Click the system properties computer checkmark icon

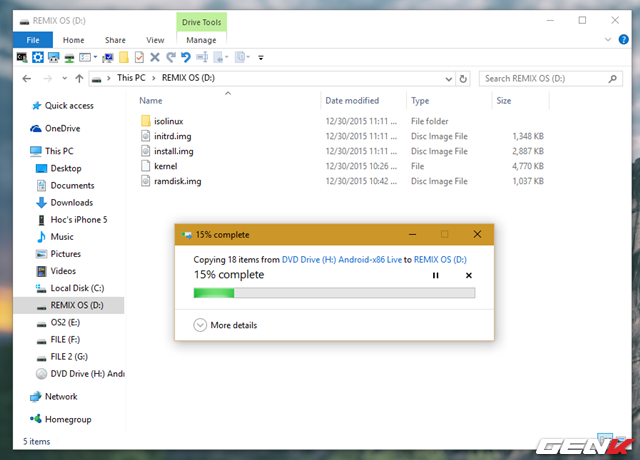[x=108, y=58]
